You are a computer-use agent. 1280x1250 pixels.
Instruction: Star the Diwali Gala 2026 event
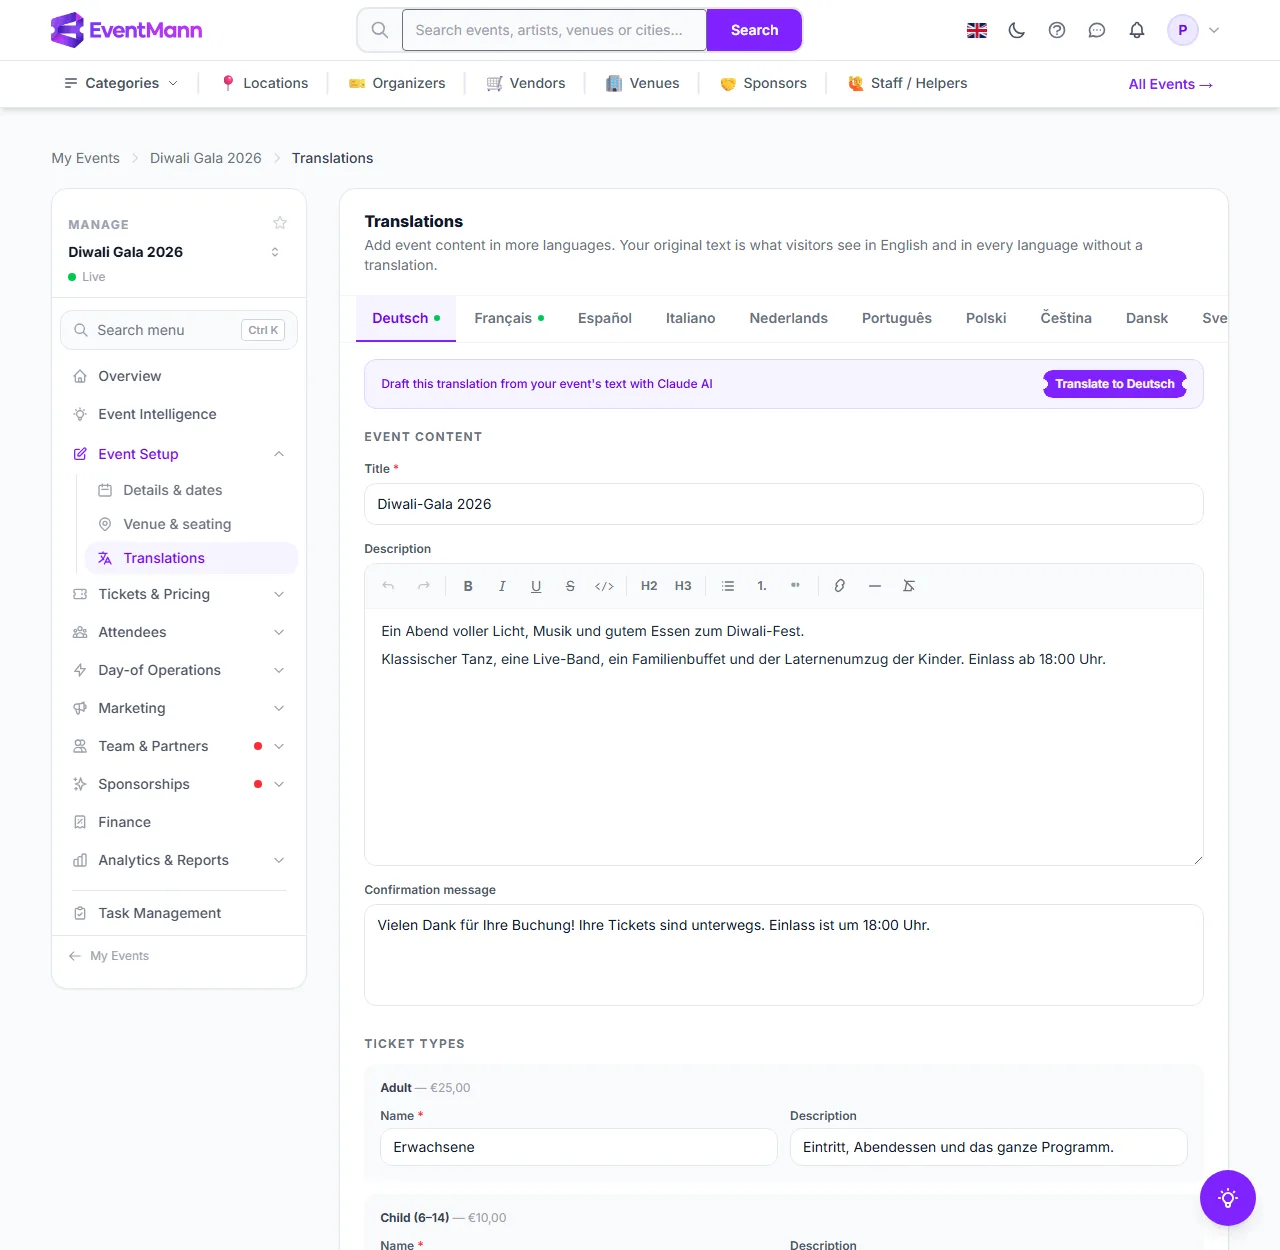click(280, 223)
